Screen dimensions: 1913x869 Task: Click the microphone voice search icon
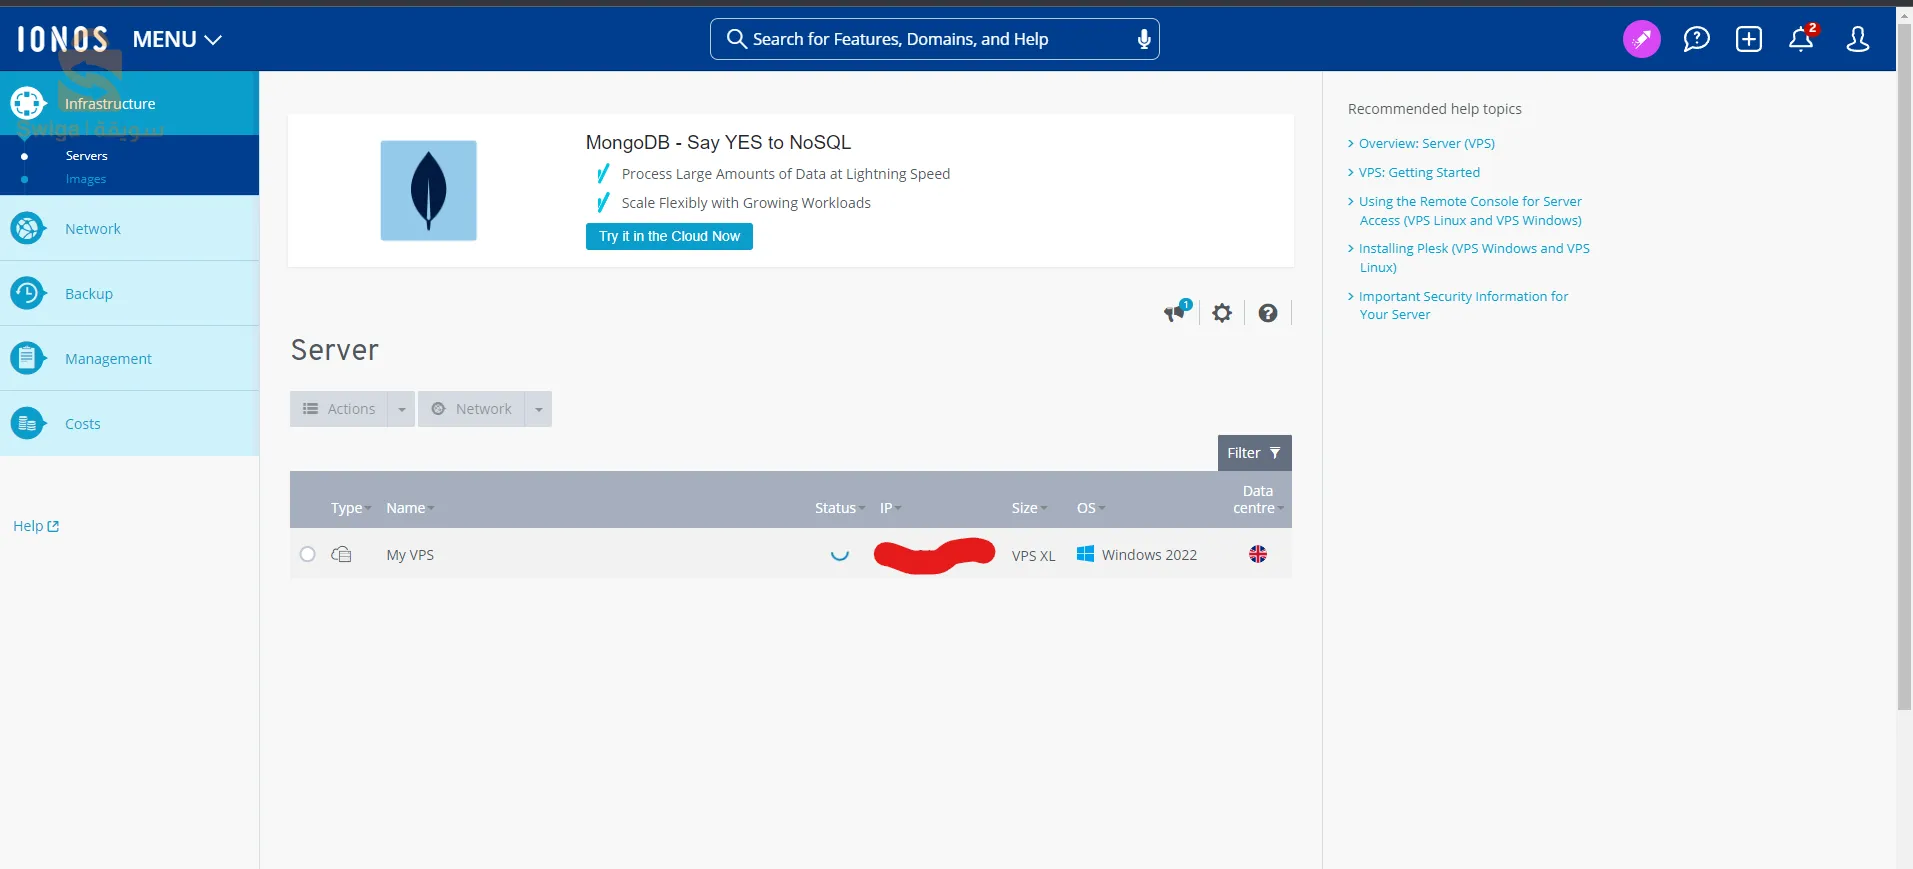click(1144, 39)
